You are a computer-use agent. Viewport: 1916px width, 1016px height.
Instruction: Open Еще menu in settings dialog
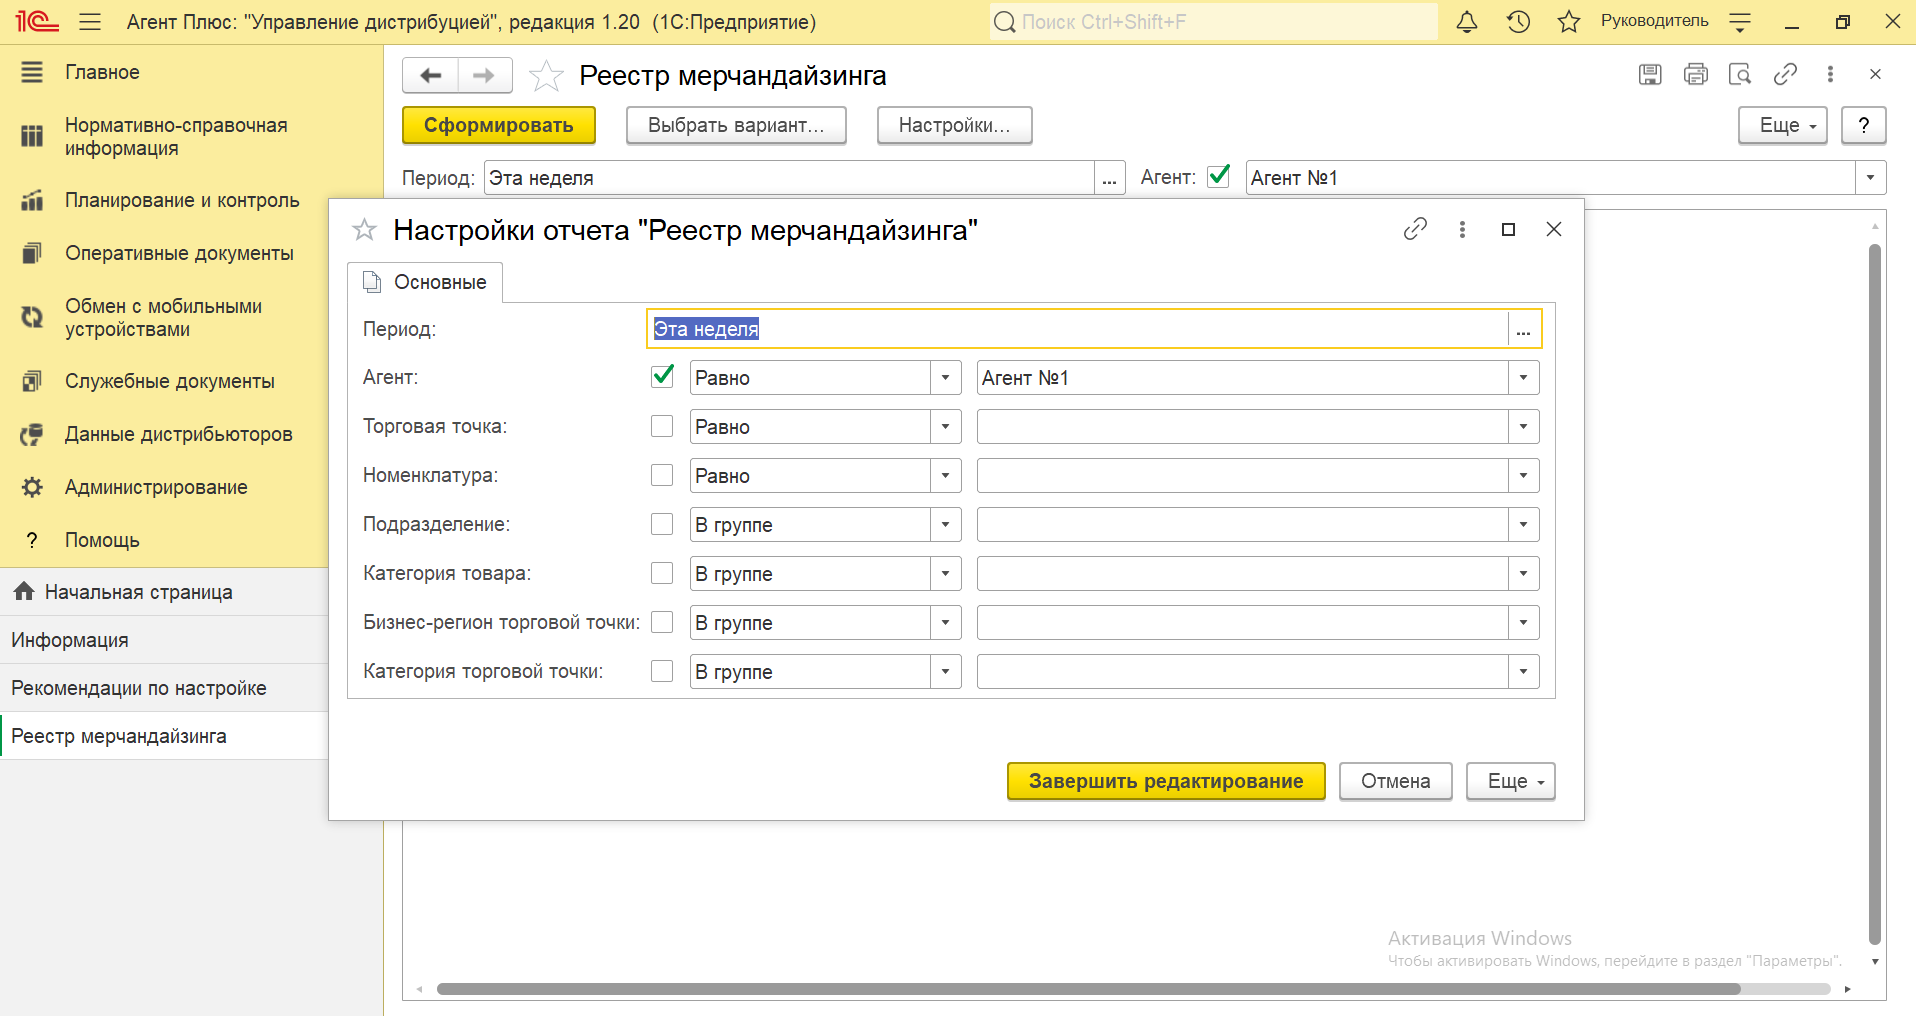1510,781
